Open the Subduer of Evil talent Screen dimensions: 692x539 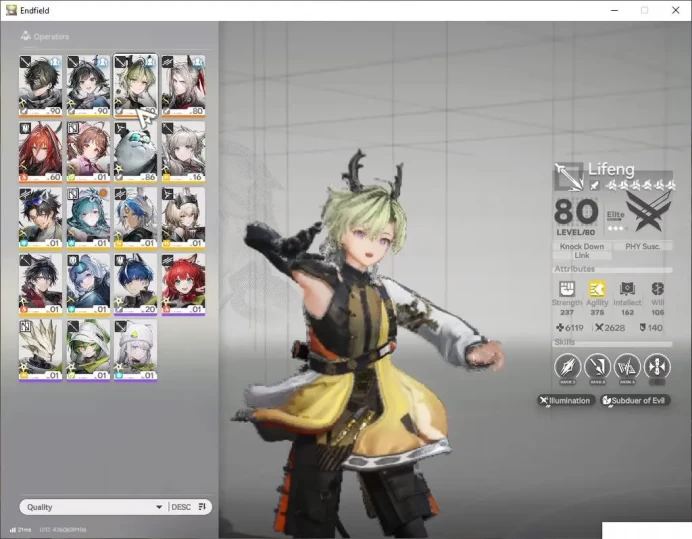coord(635,400)
